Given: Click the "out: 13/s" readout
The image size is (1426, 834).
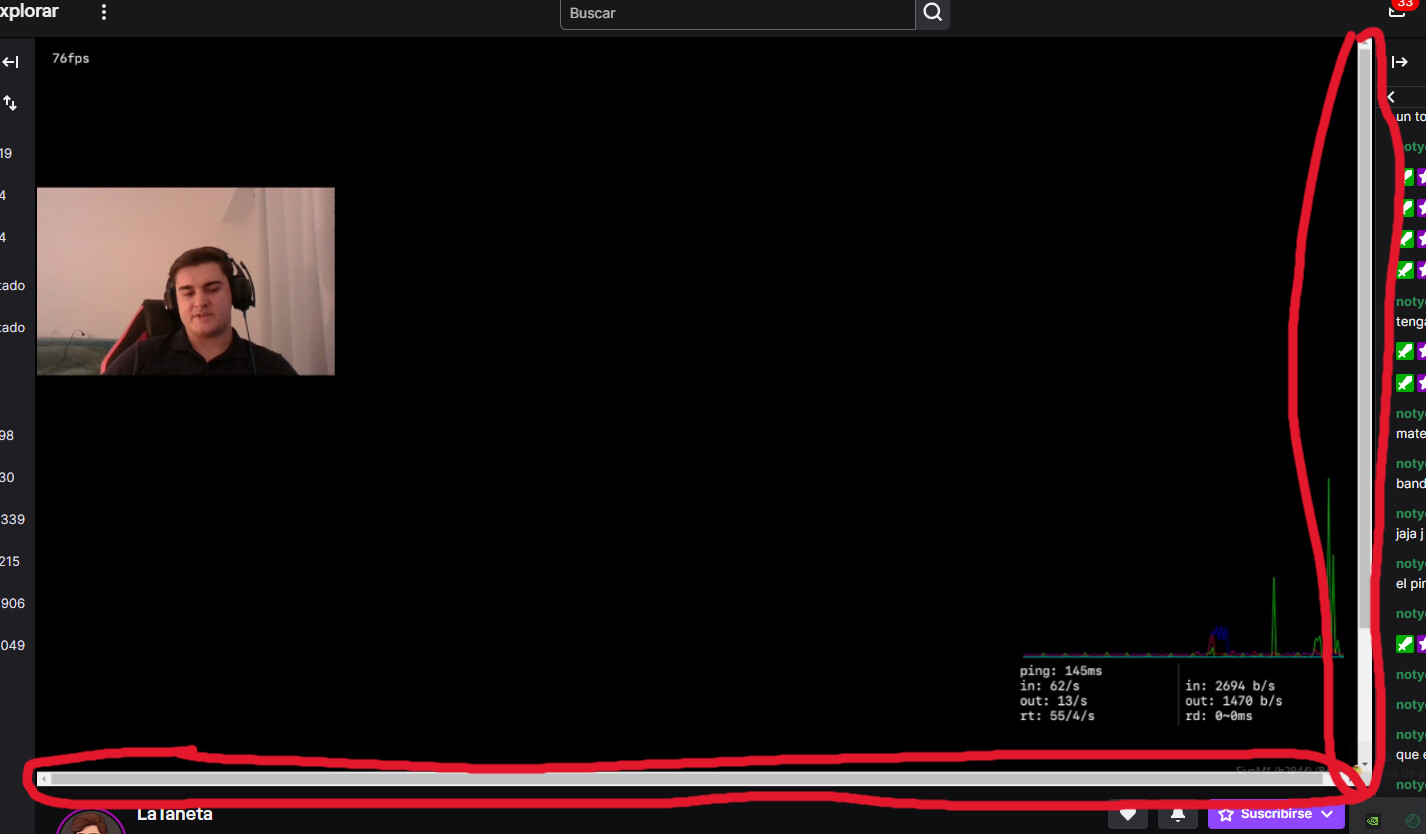Looking at the screenshot, I should point(1053,701).
